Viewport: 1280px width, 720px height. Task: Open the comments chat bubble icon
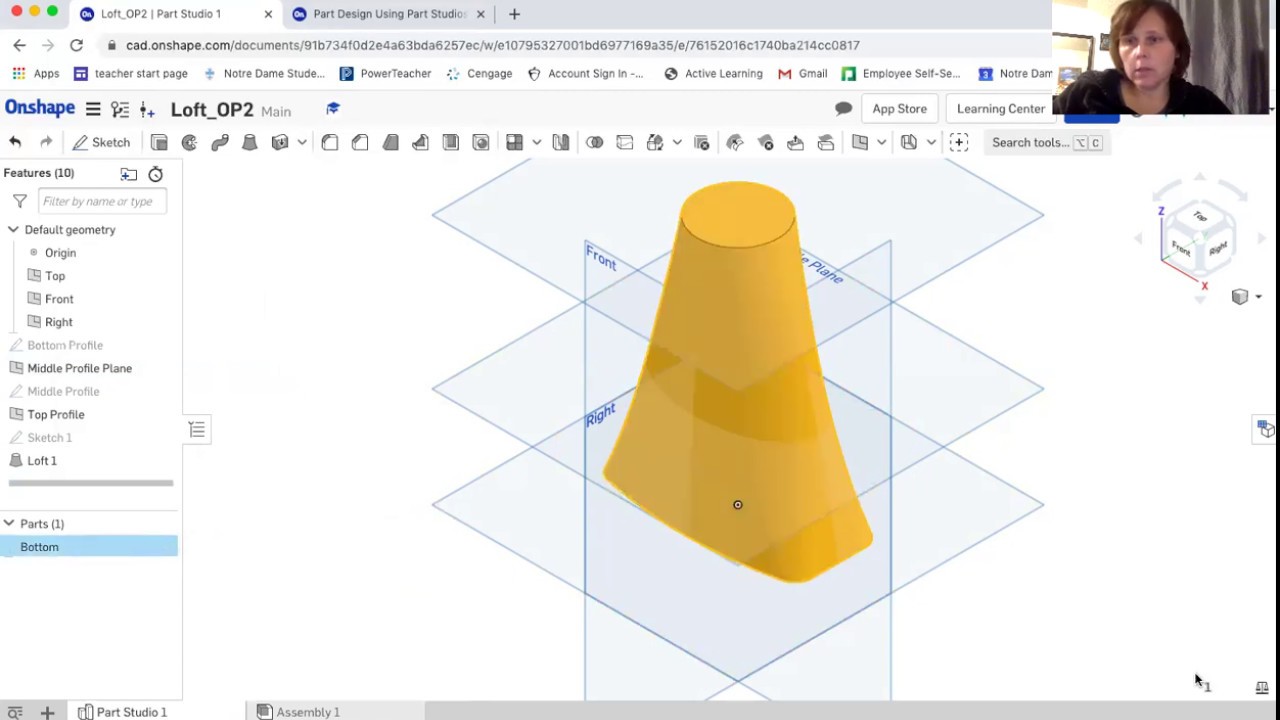(843, 109)
